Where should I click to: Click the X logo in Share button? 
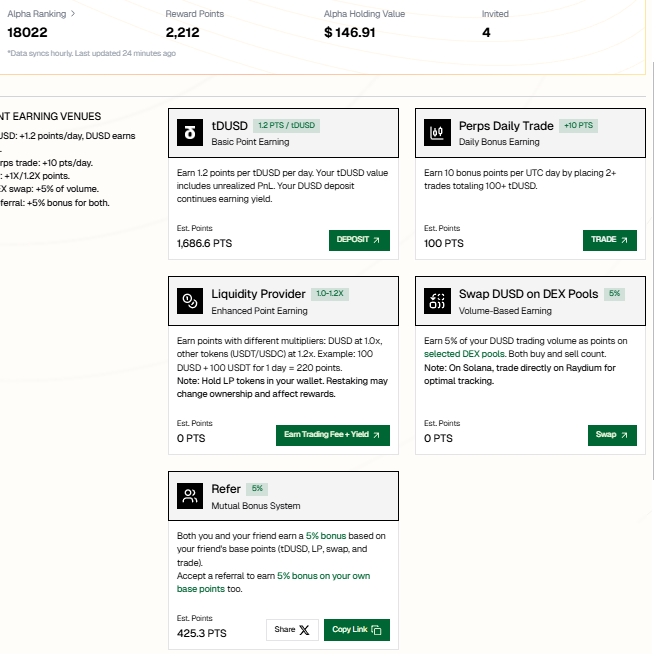[x=304, y=630]
